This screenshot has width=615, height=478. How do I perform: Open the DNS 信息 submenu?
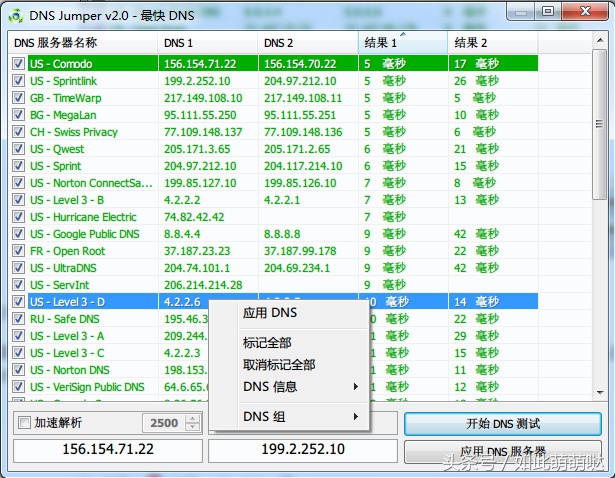point(289,387)
